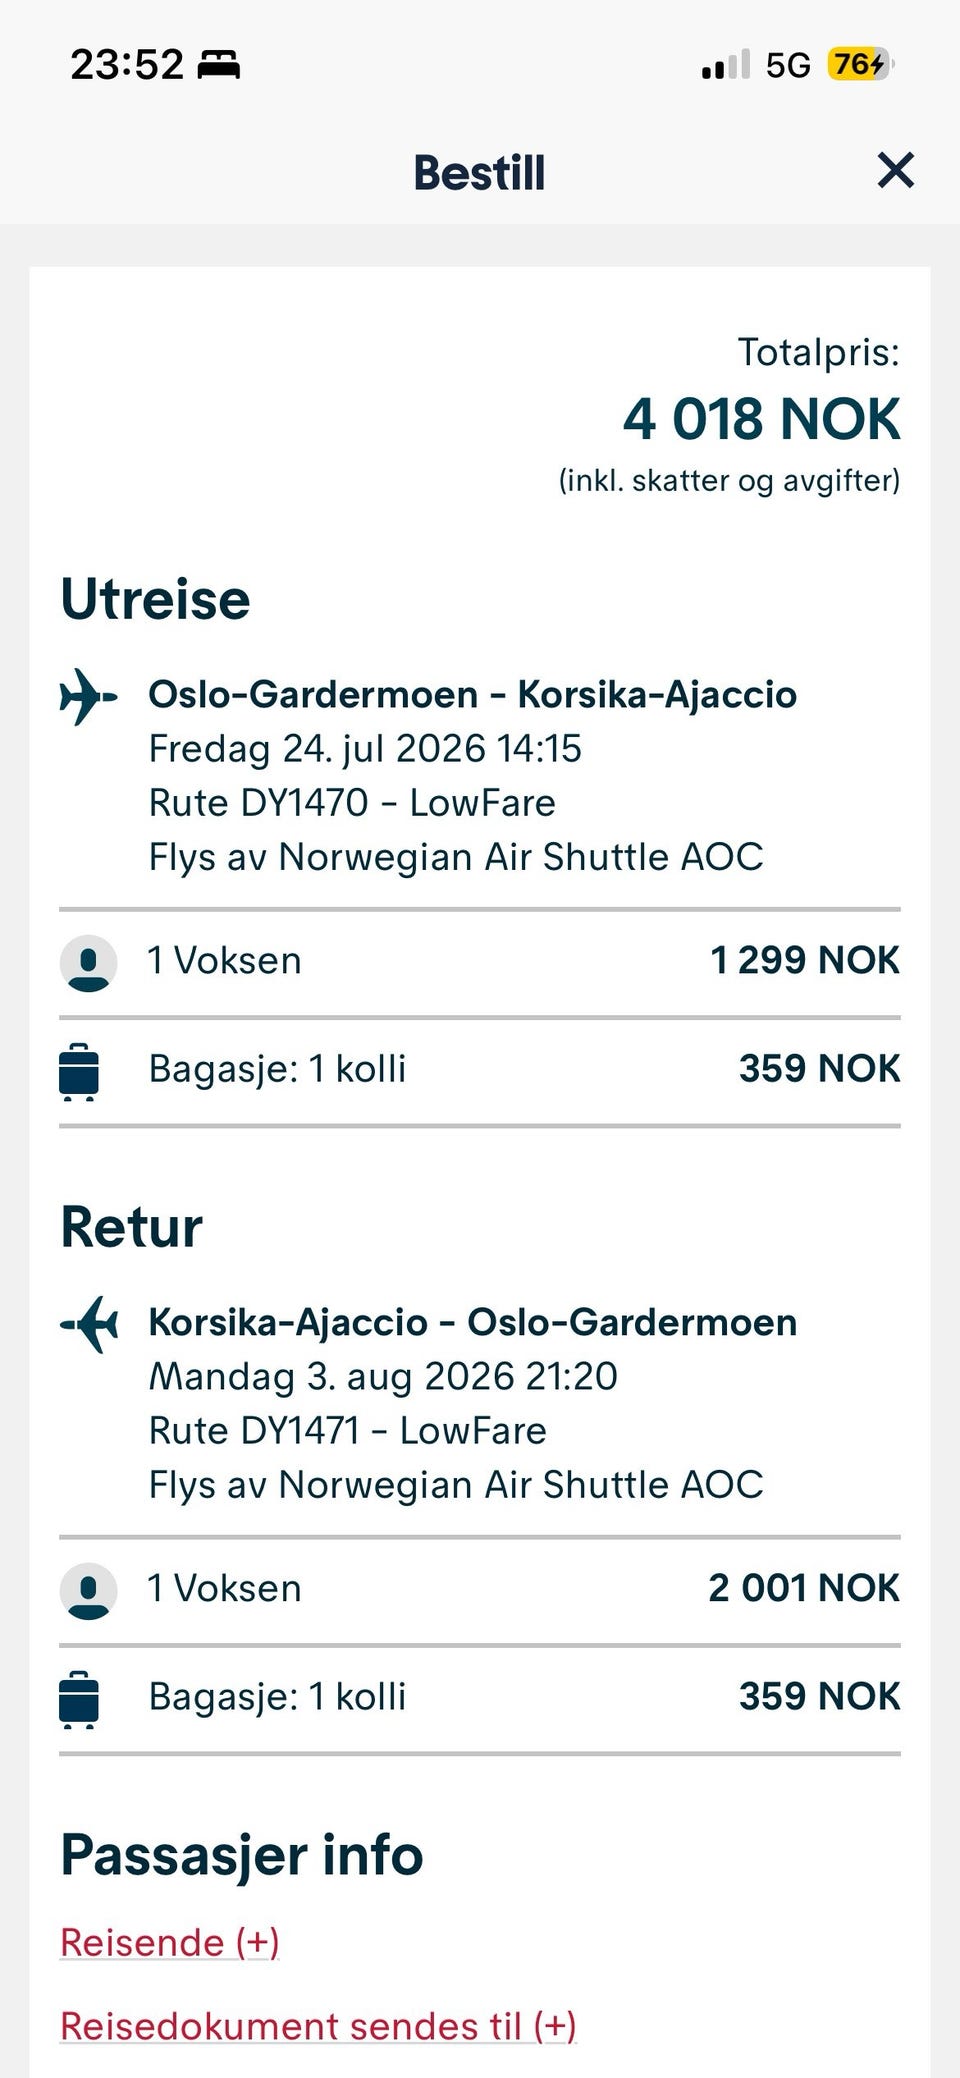This screenshot has width=960, height=2078.
Task: Tap the adult passenger icon under Retur
Action: [89, 1591]
